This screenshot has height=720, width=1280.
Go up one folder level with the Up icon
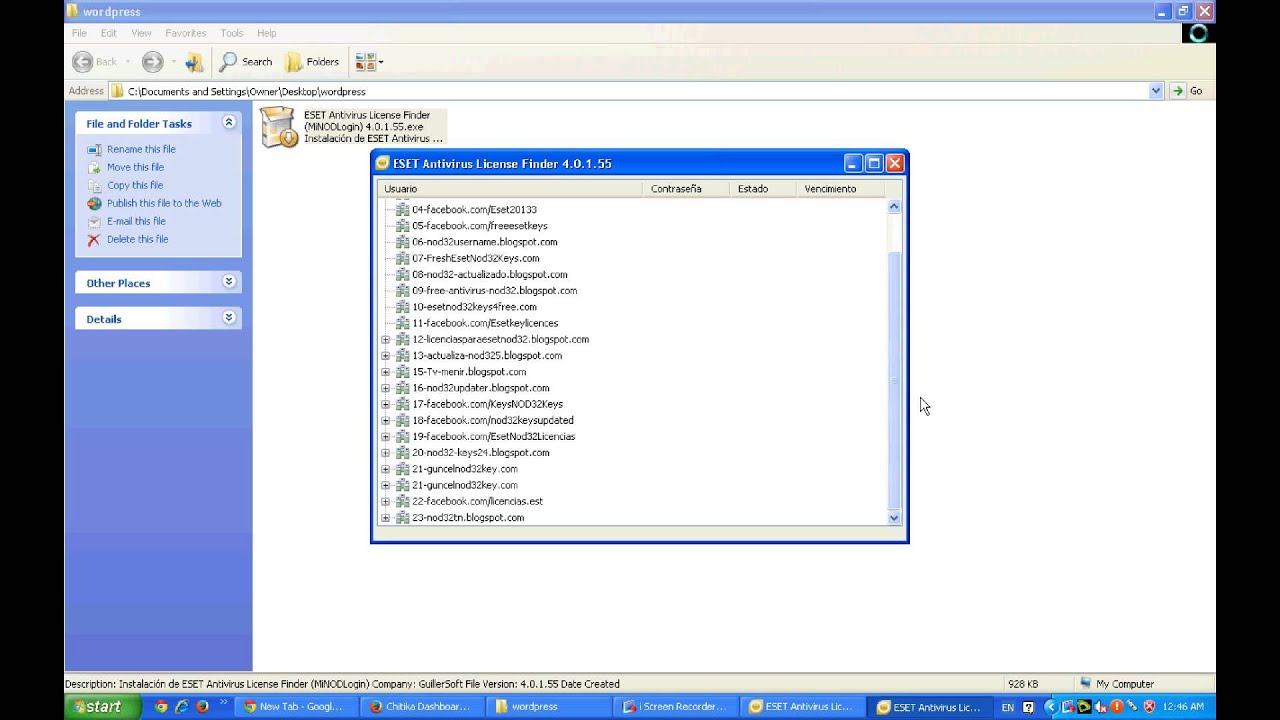click(194, 62)
